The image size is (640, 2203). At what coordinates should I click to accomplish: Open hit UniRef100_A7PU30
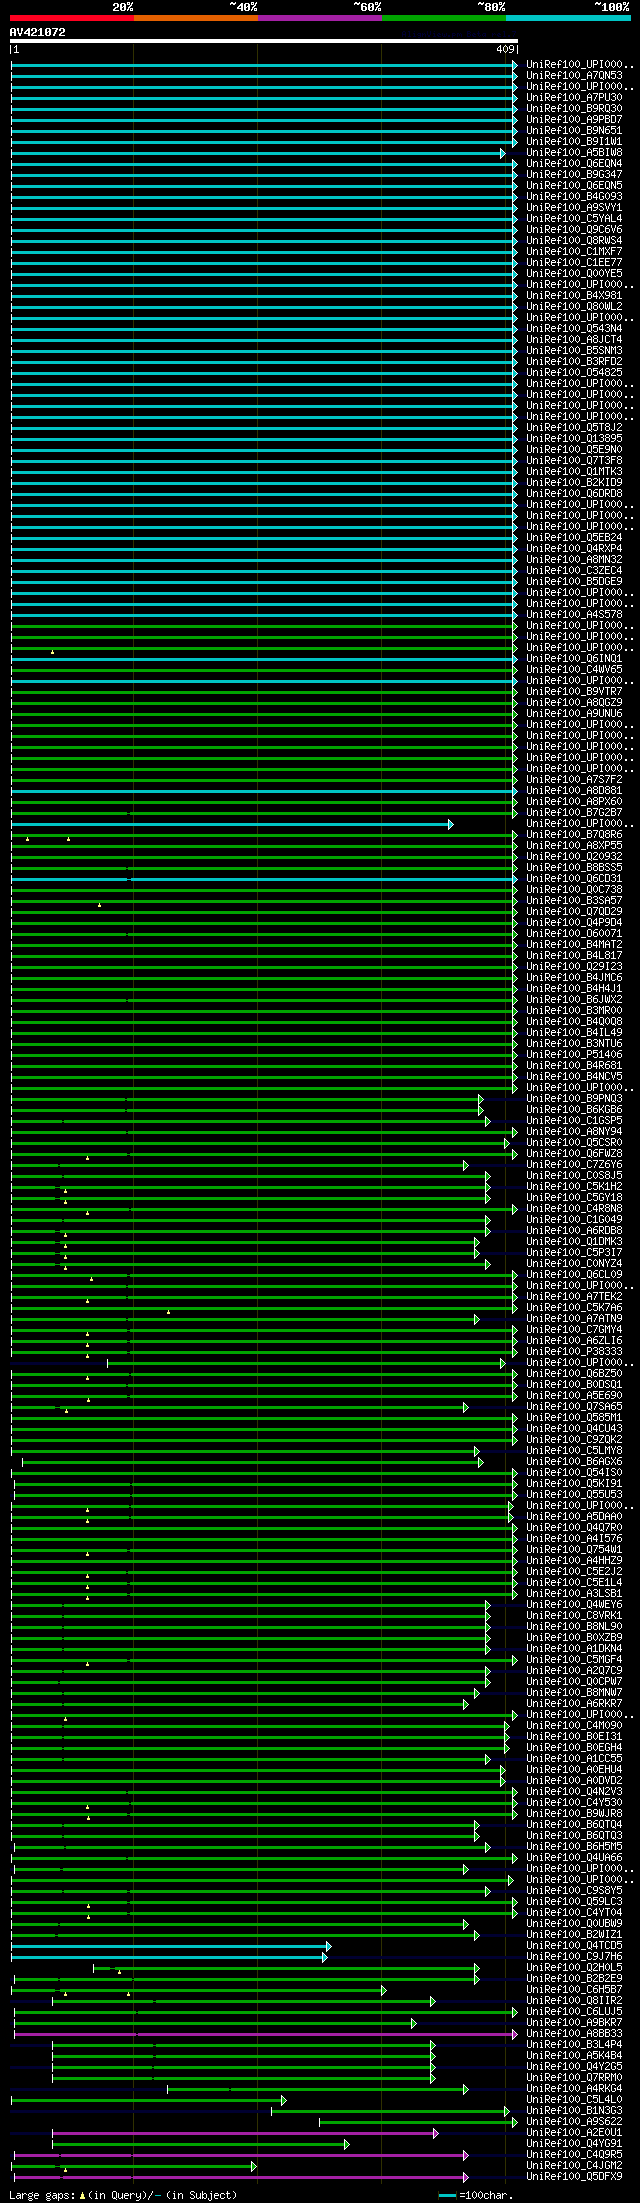[x=574, y=98]
